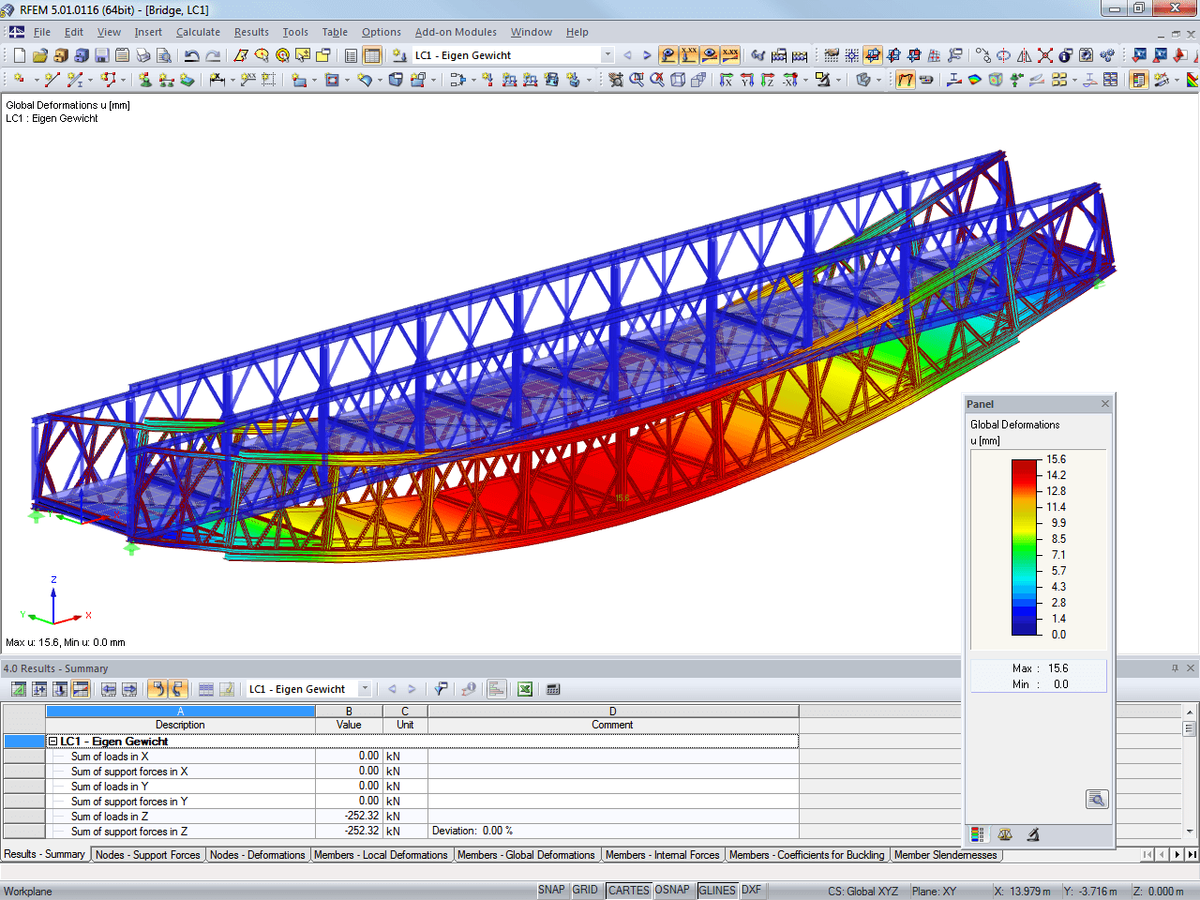The image size is (1200, 900).
Task: Toggle GRID display in status bar
Action: click(x=585, y=889)
